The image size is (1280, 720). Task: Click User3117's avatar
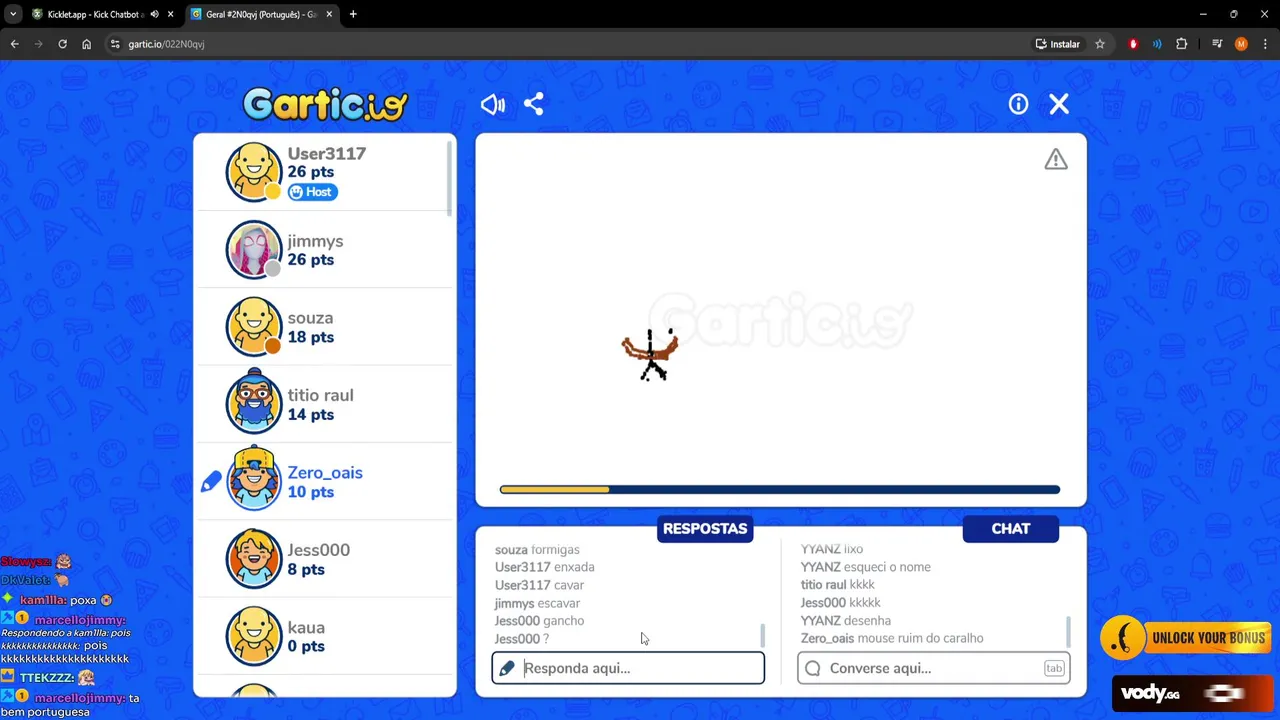(254, 172)
